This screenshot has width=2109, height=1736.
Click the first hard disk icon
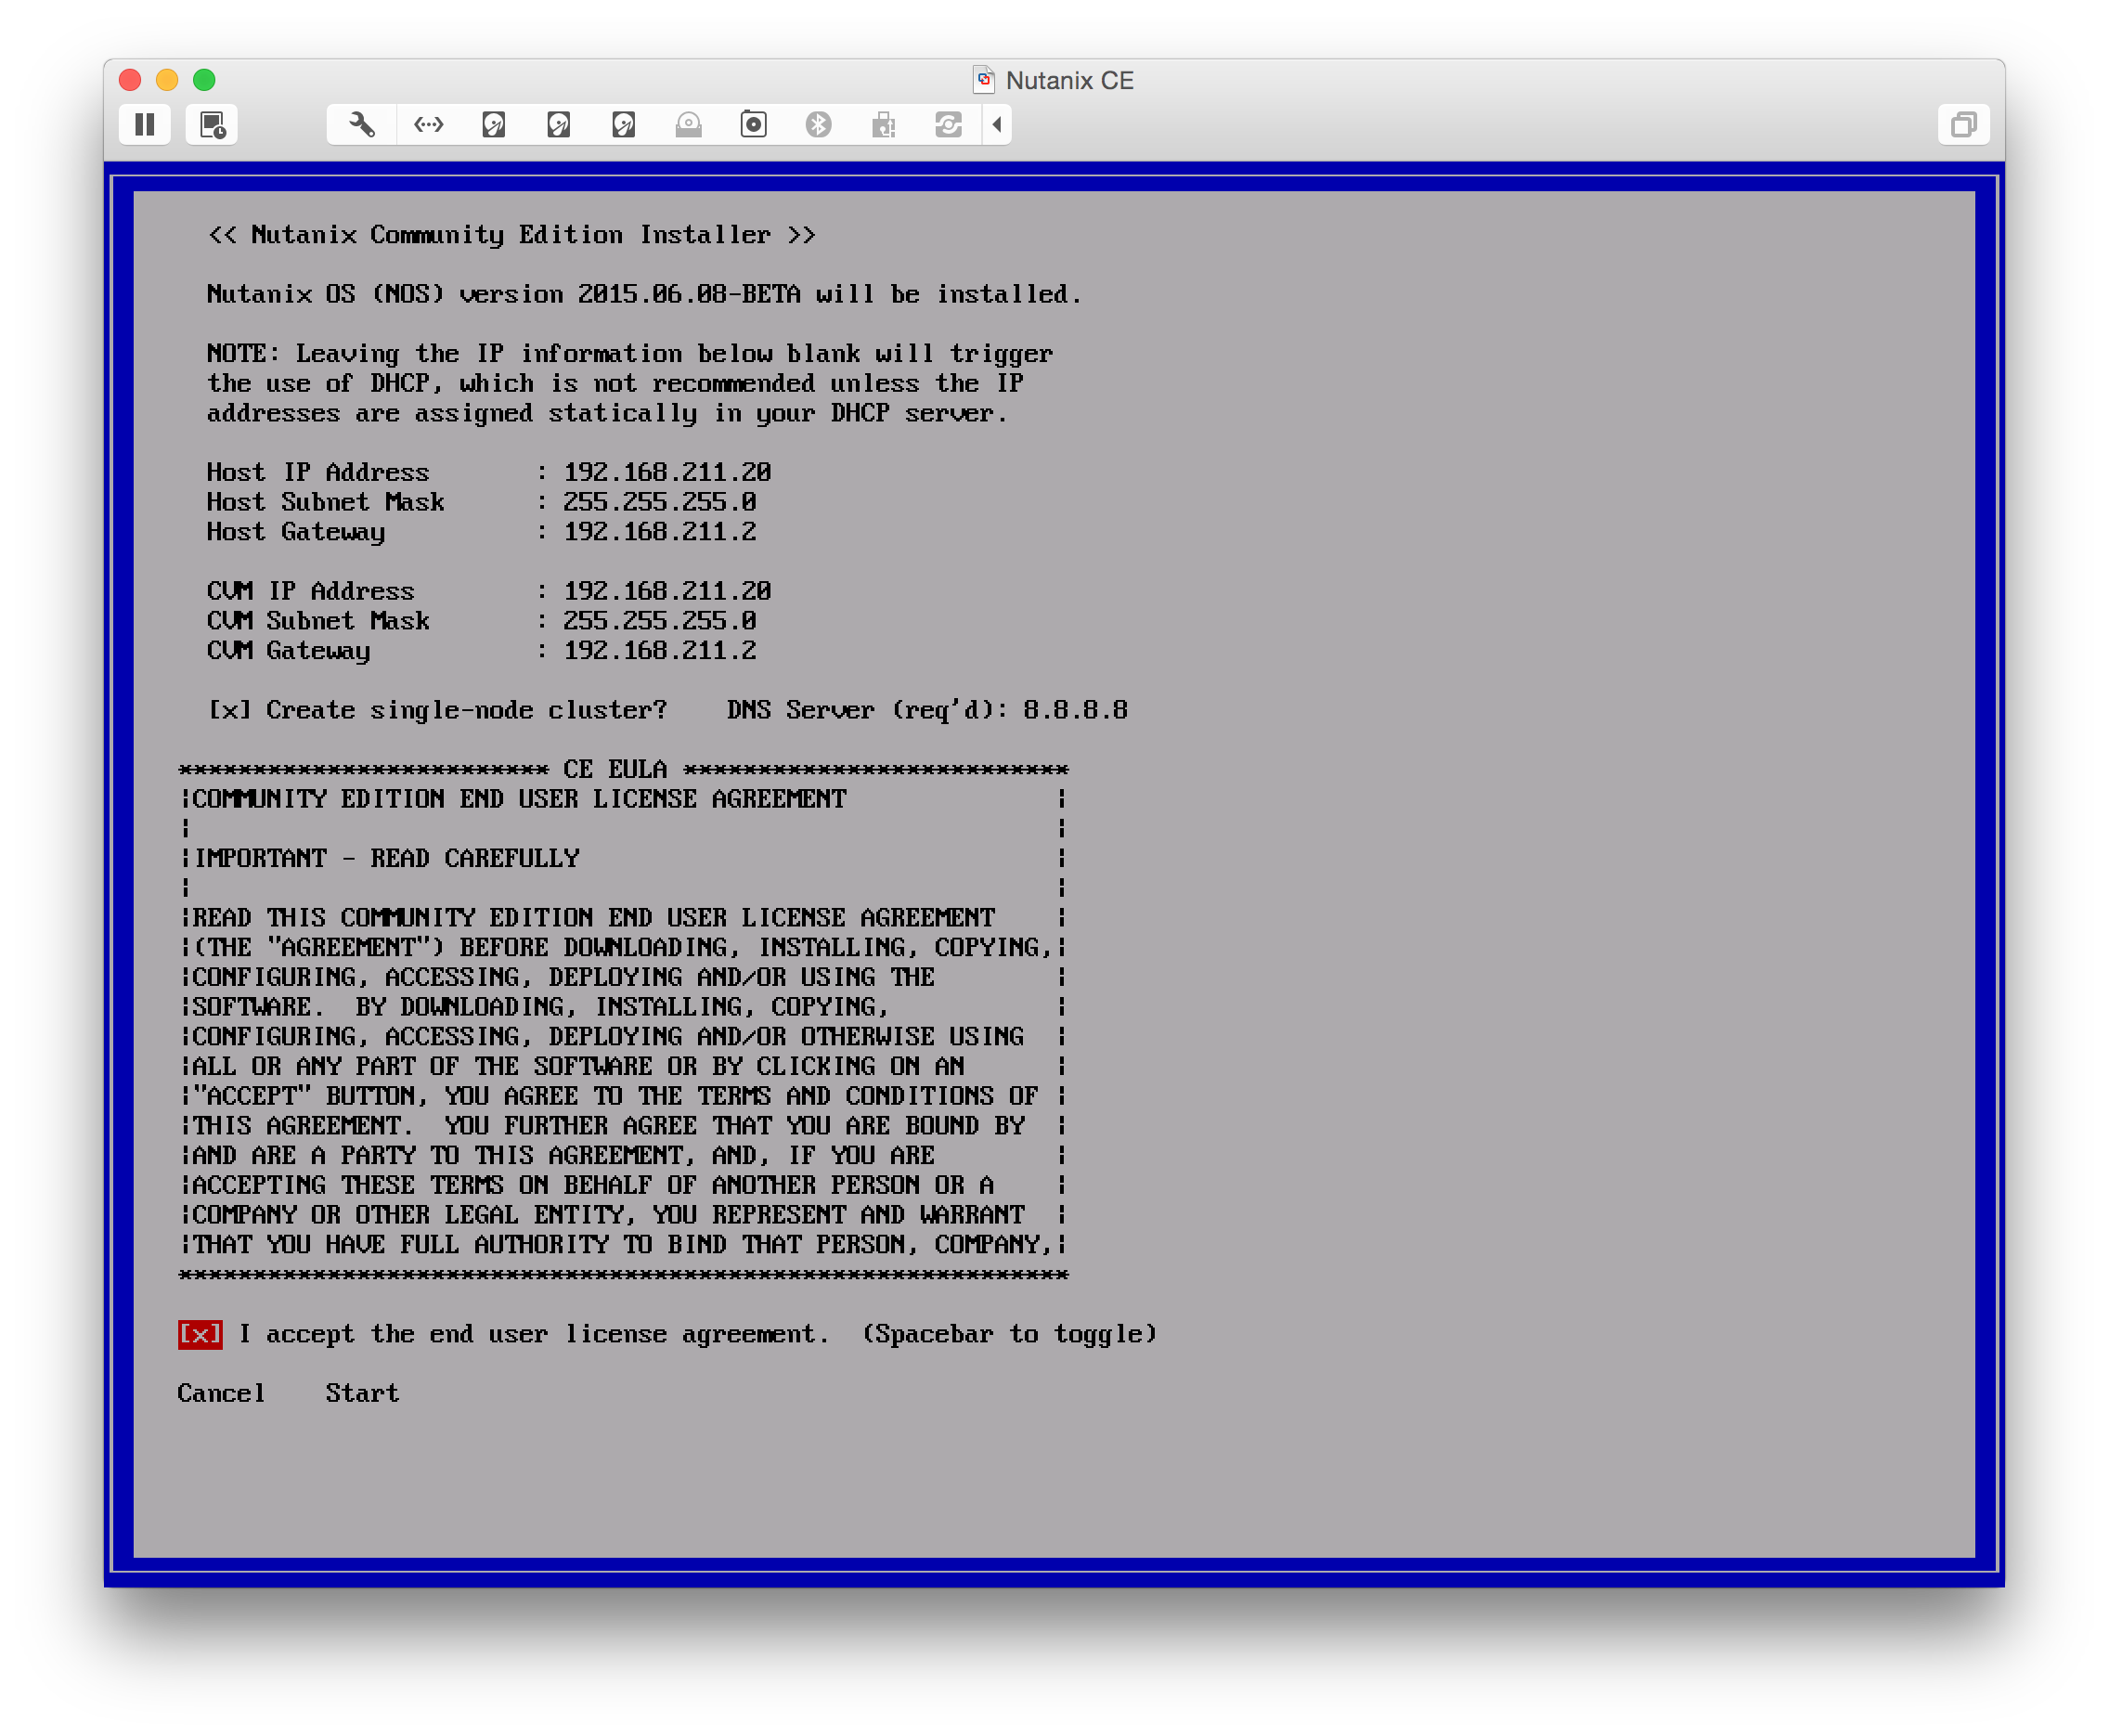pyautogui.click(x=494, y=124)
